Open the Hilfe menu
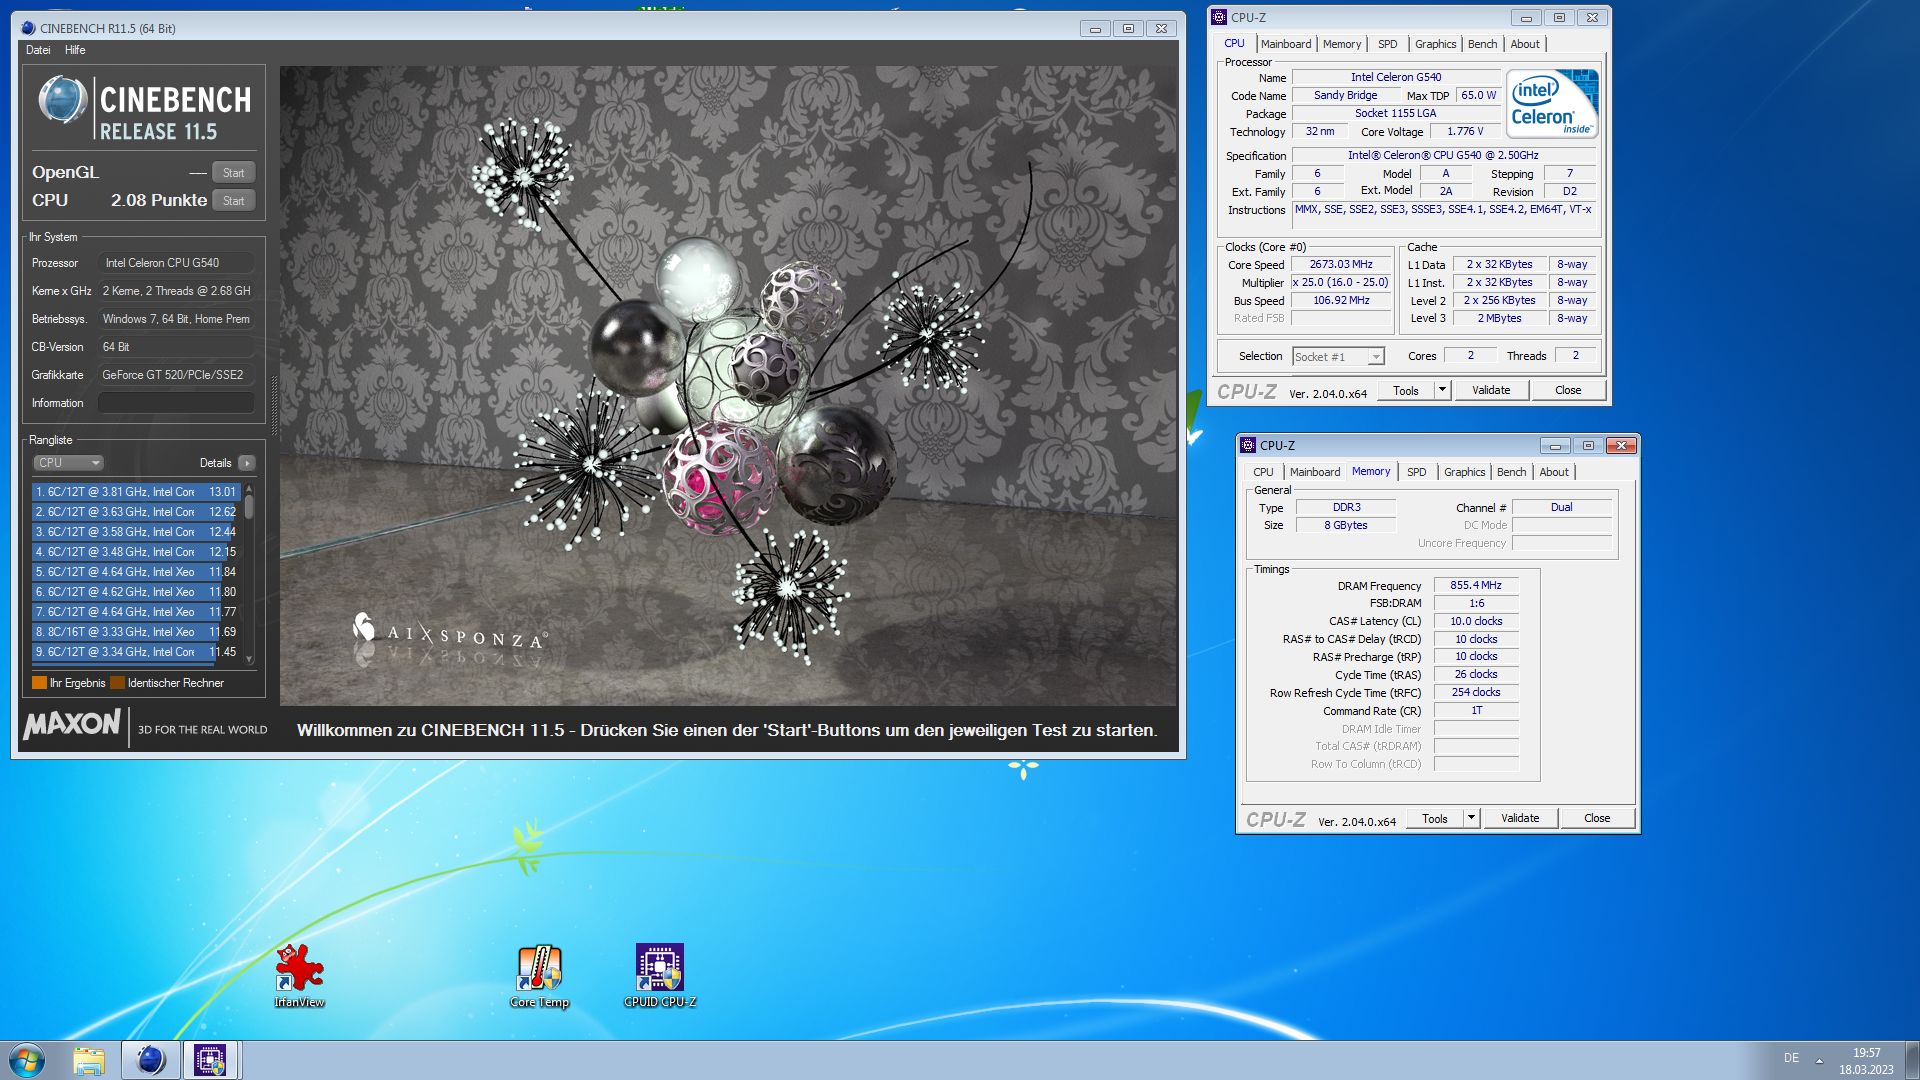 click(75, 50)
